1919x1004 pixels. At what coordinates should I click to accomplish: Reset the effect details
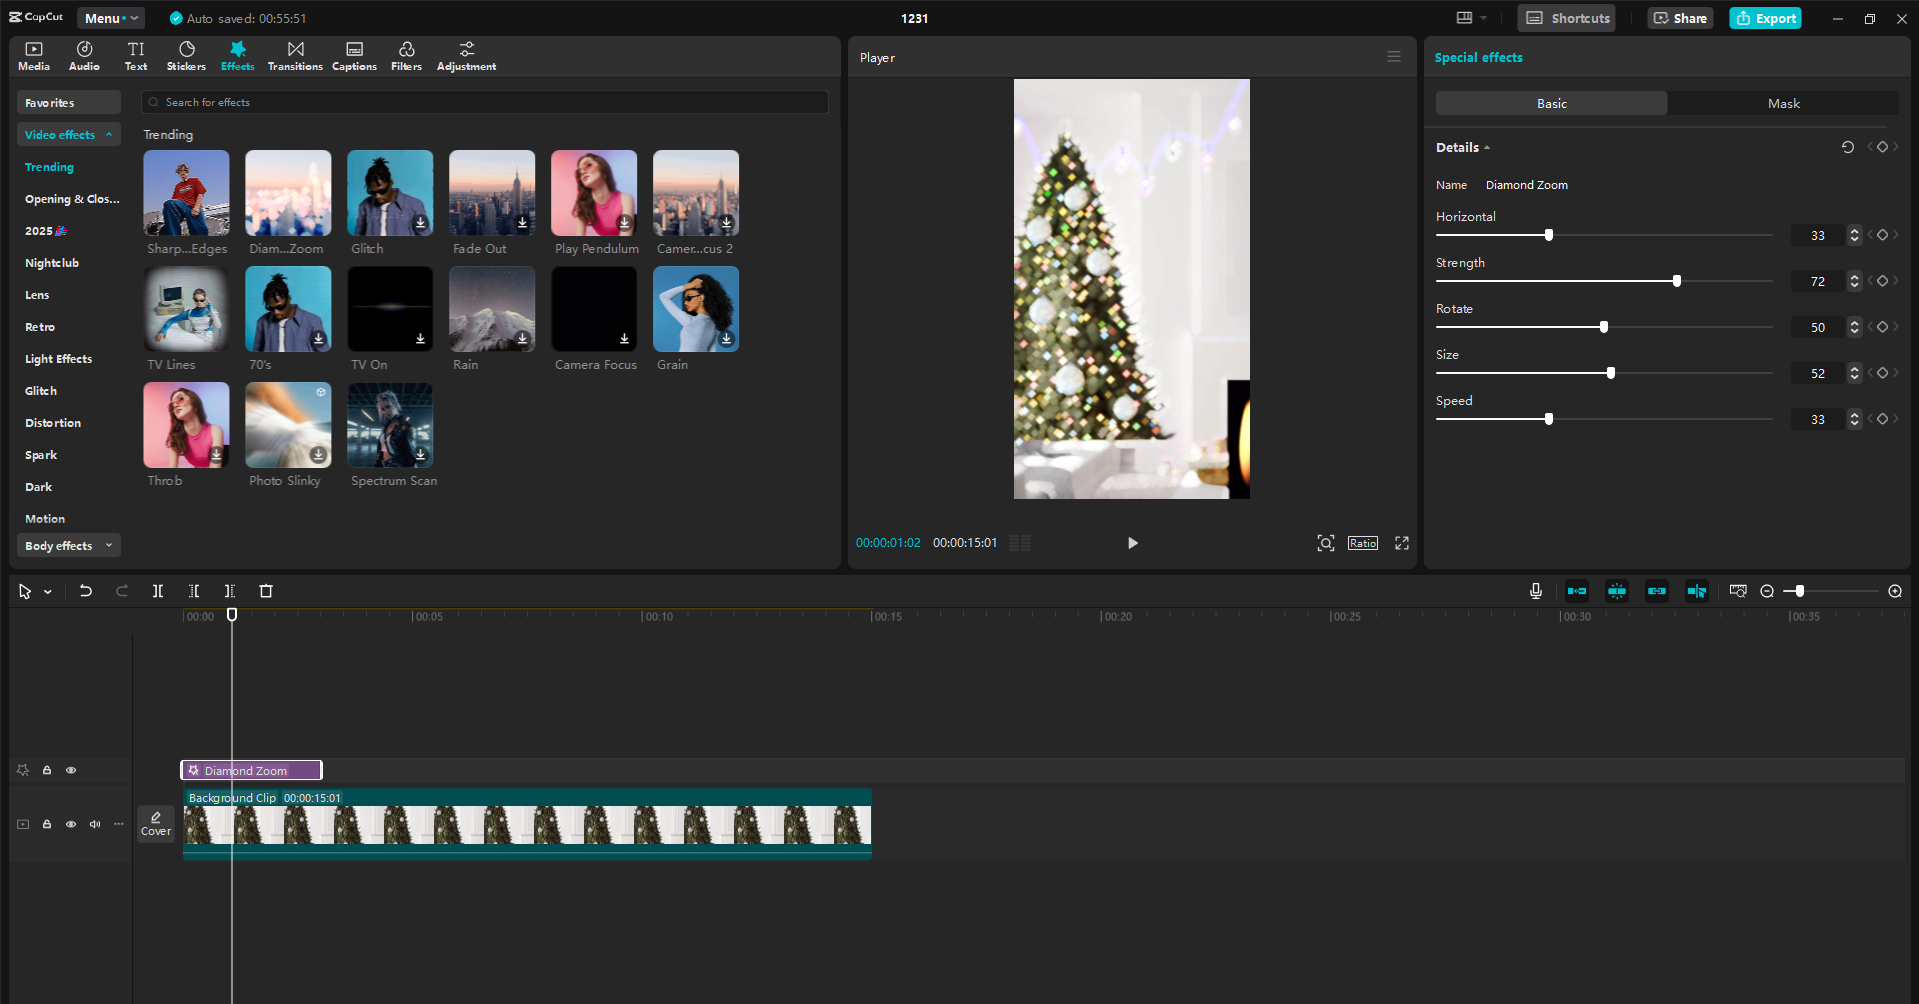[1848, 147]
